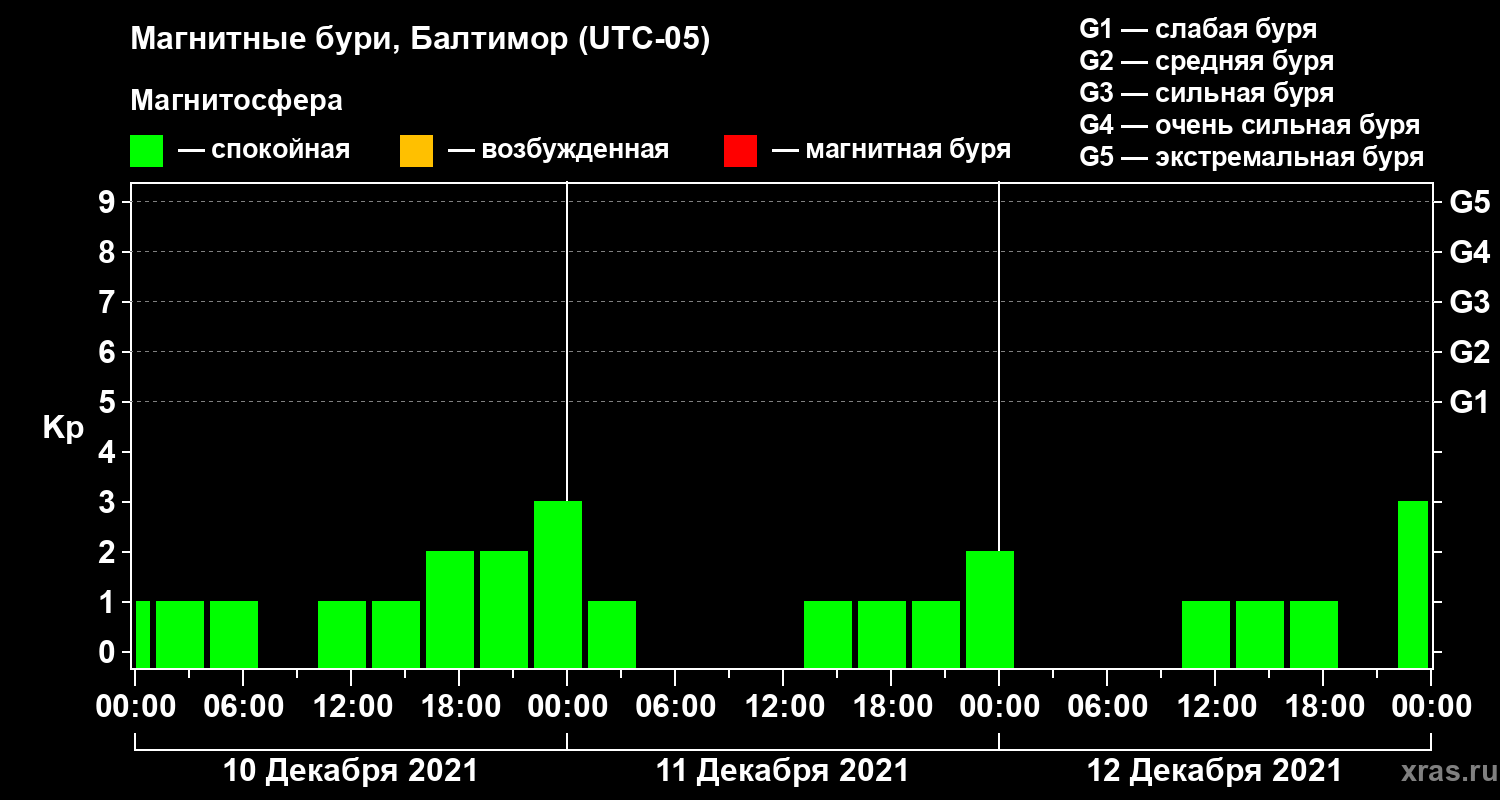Click the 'G1' label on the right axis
This screenshot has width=1500, height=800.
click(1469, 402)
